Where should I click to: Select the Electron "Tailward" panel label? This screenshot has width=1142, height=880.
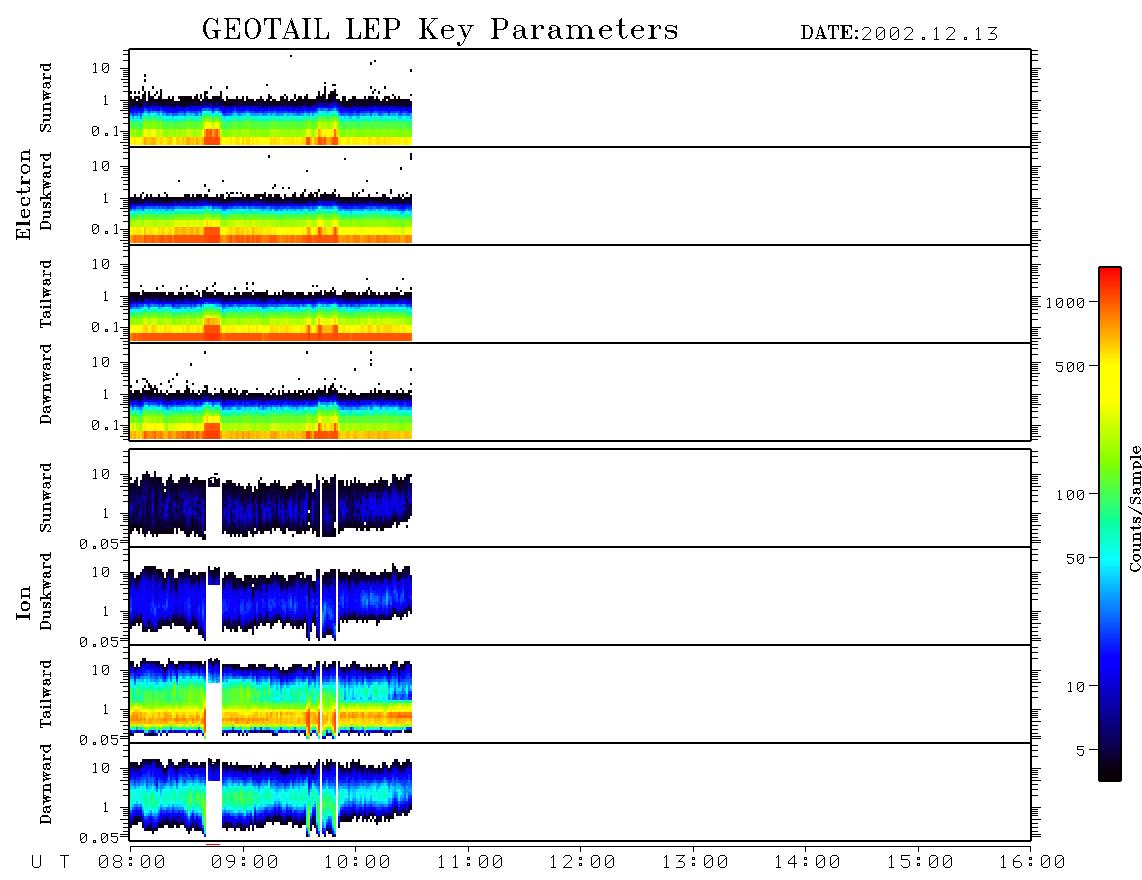[x=46, y=294]
